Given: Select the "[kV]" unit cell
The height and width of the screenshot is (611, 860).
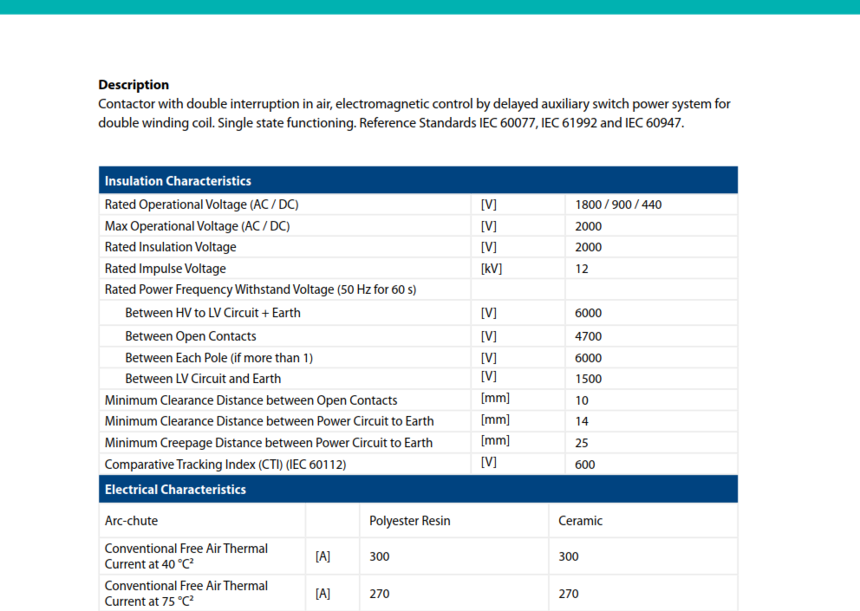Looking at the screenshot, I should pyautogui.click(x=491, y=269).
